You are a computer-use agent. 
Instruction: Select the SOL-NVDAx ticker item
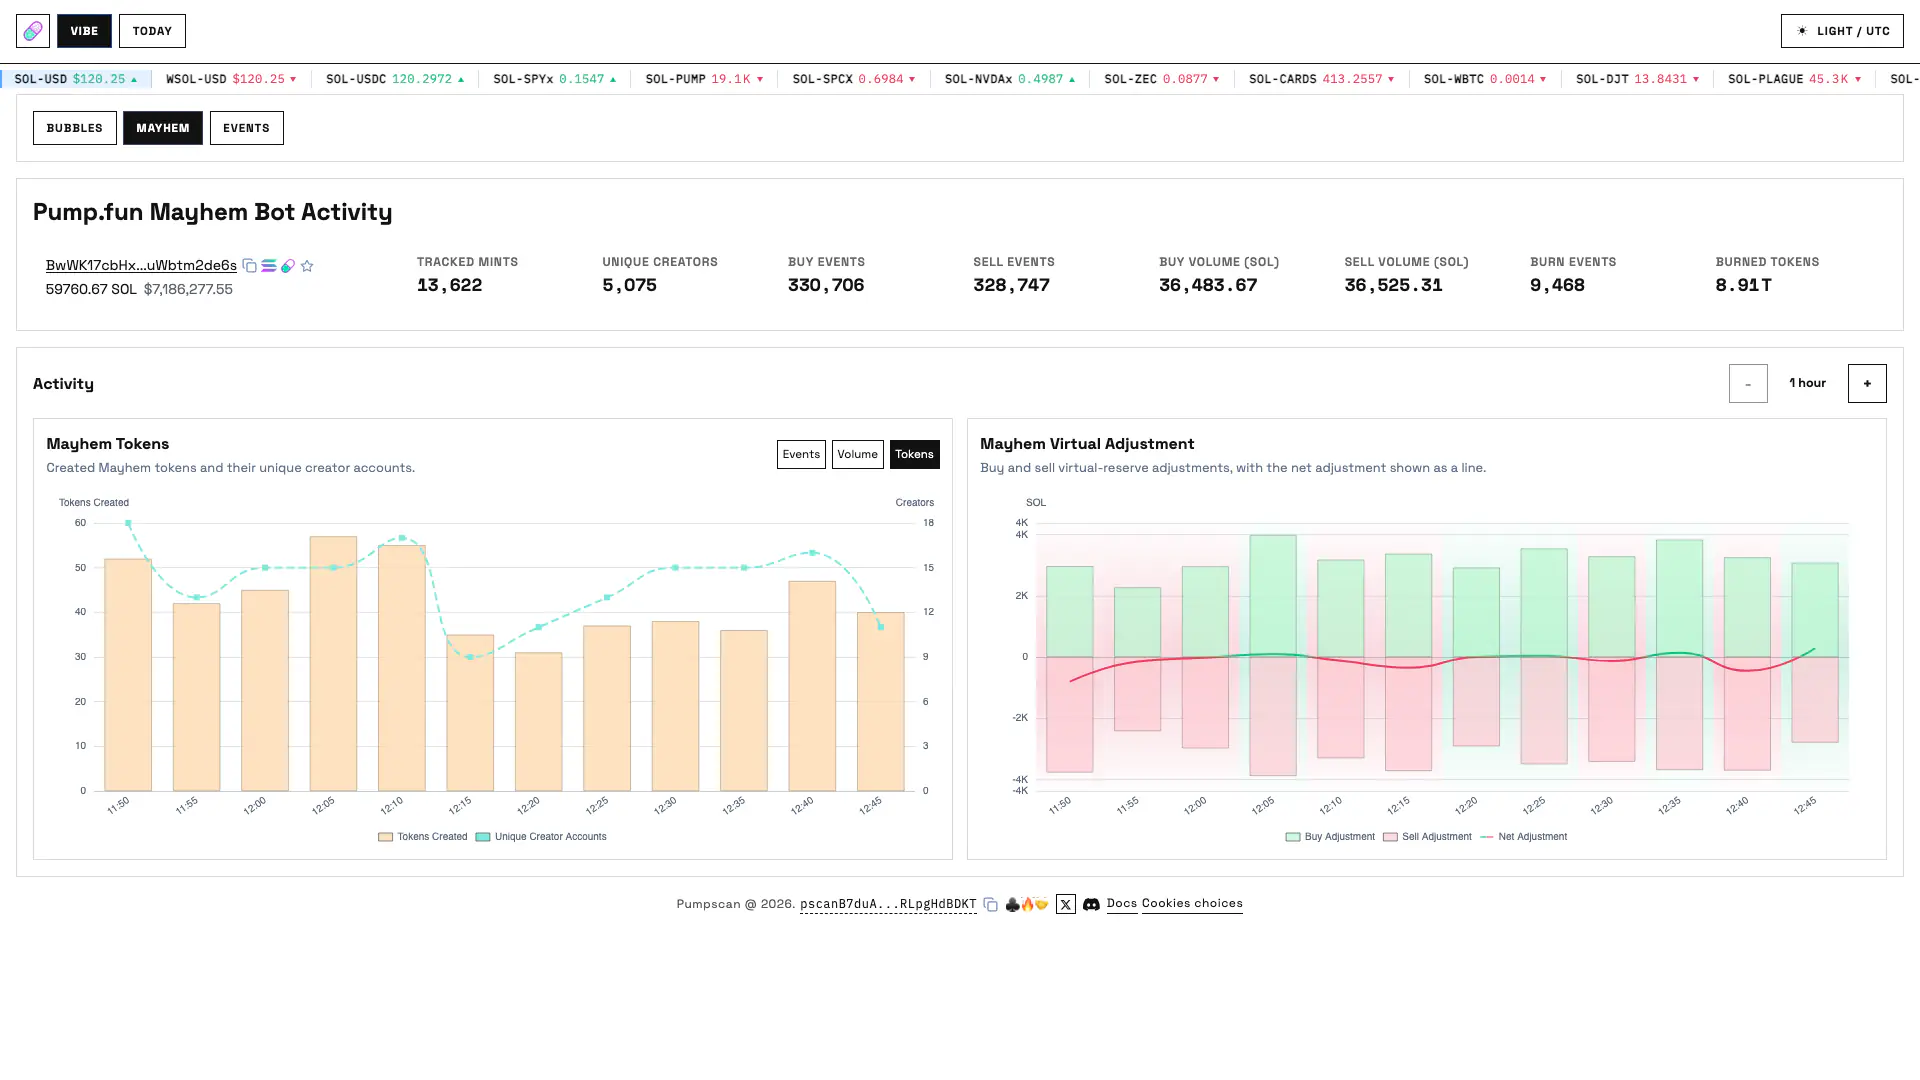click(x=1010, y=79)
